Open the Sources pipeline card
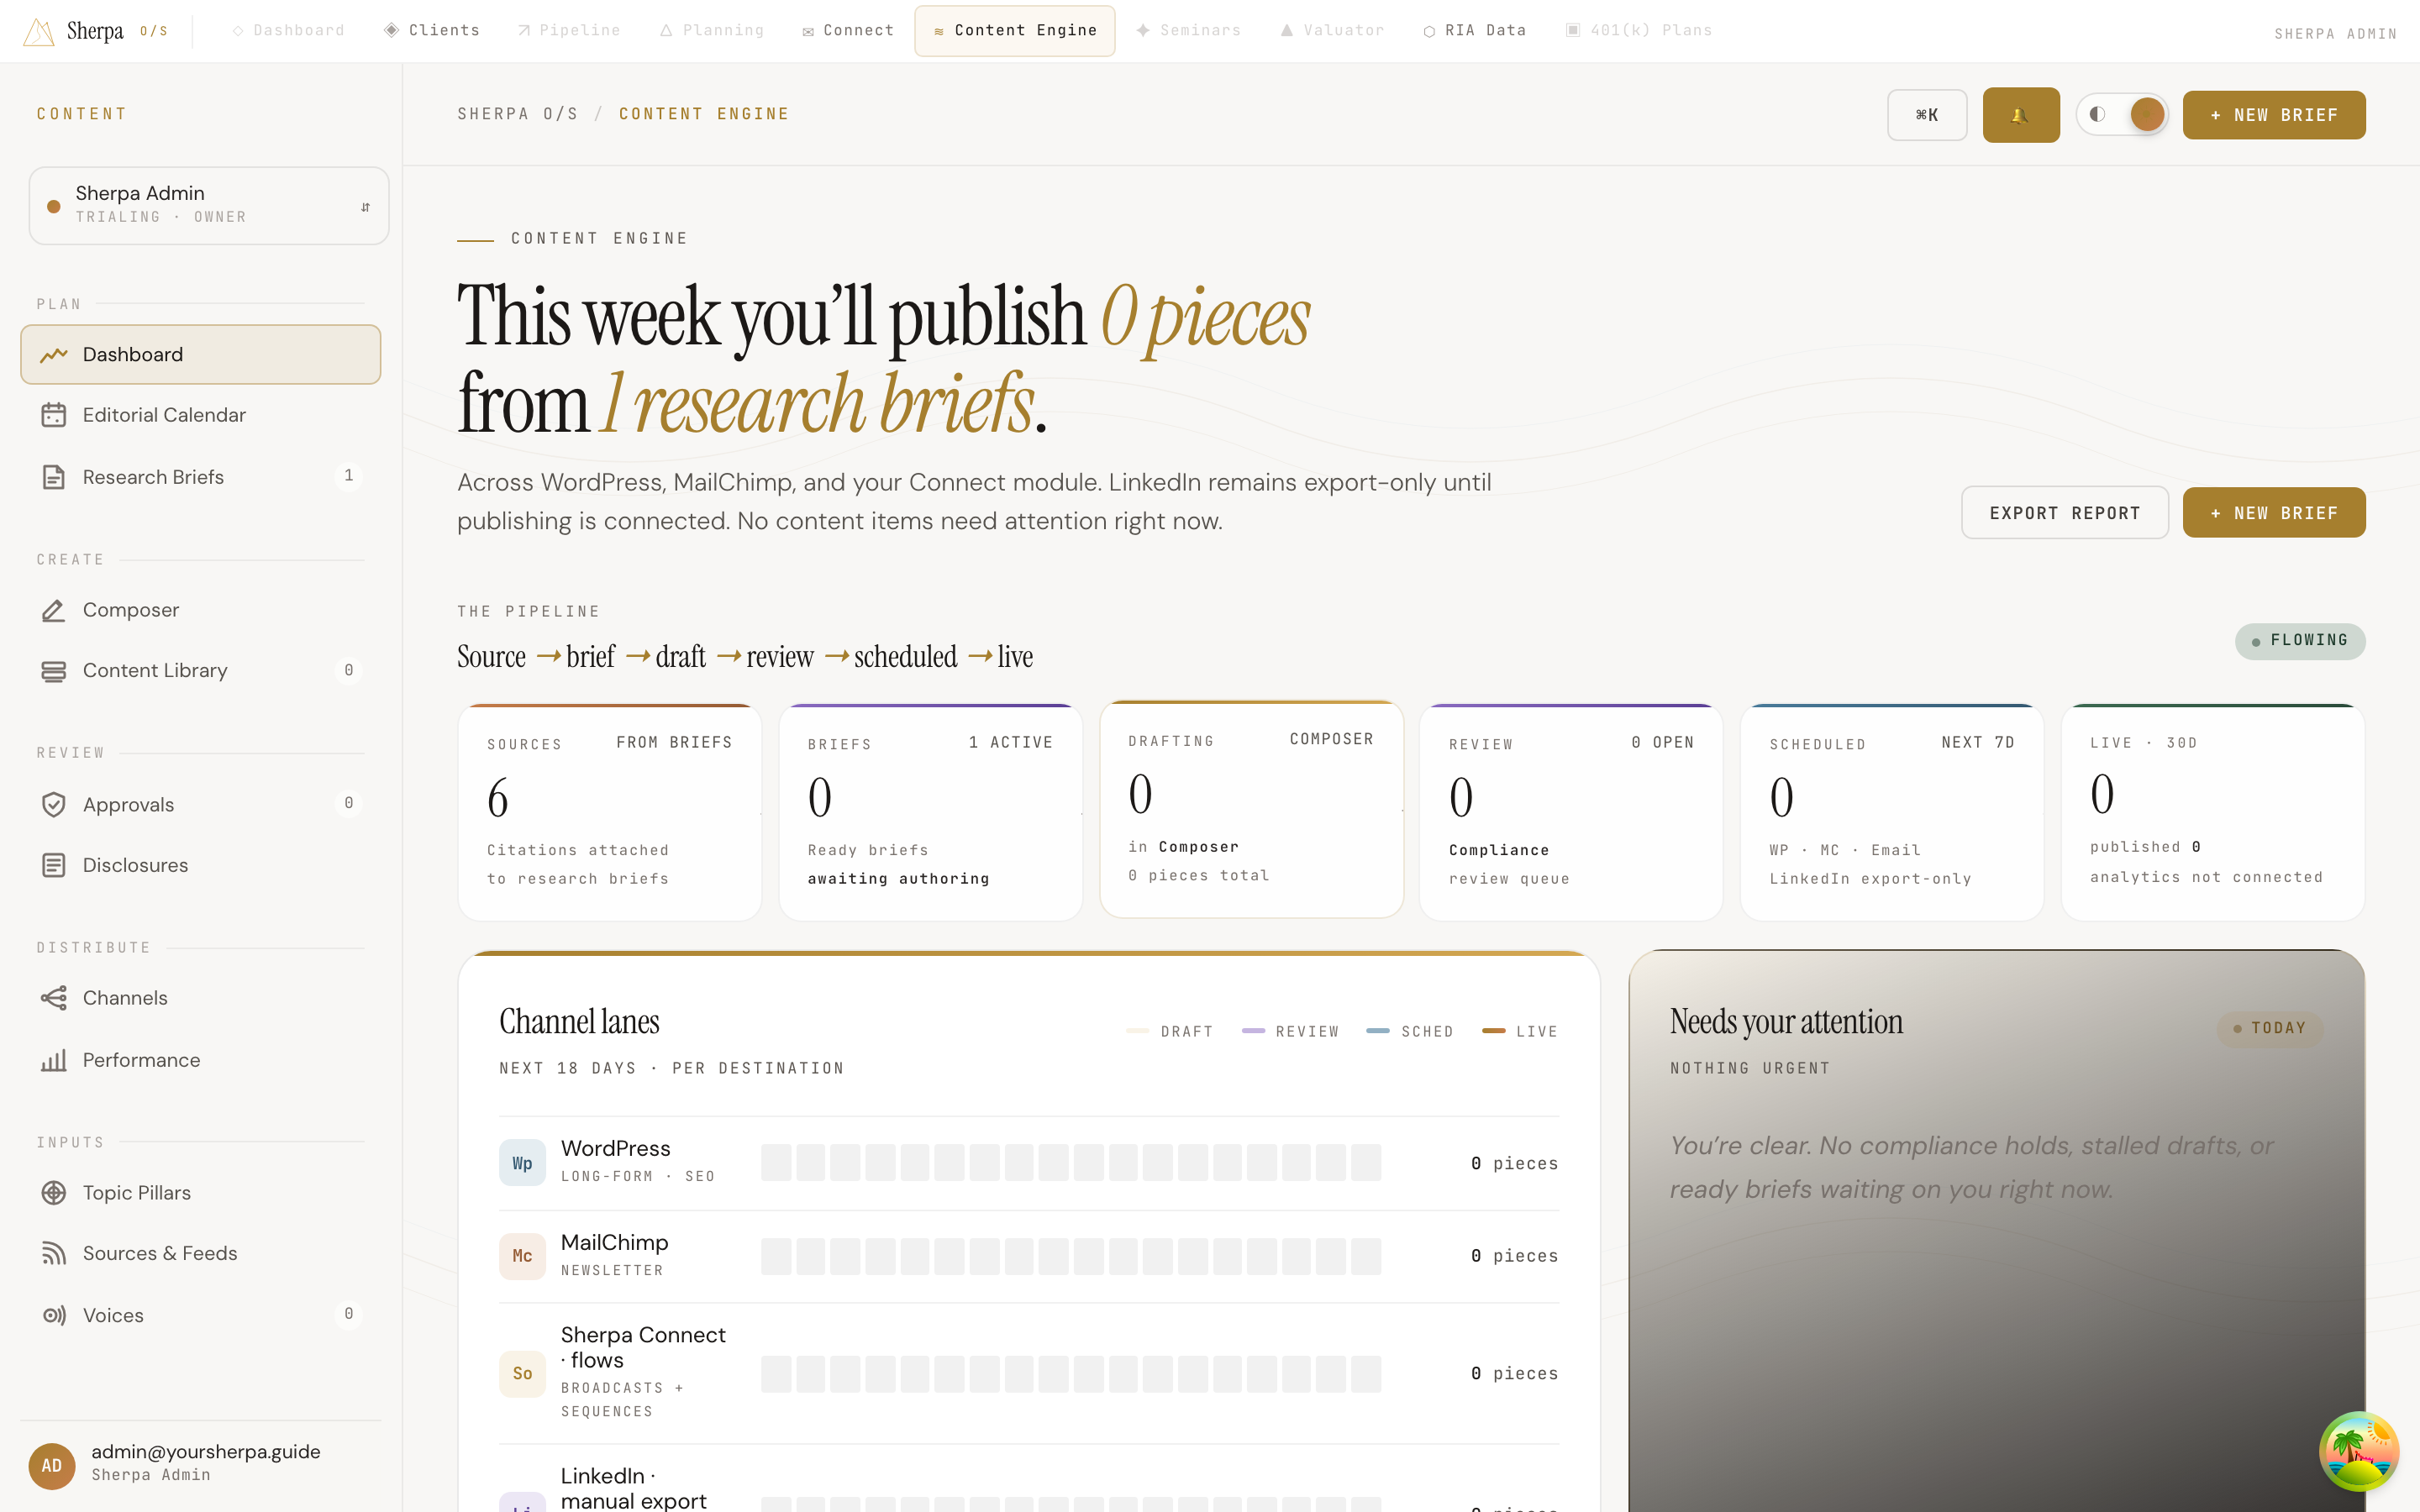2420x1512 pixels. 610,812
